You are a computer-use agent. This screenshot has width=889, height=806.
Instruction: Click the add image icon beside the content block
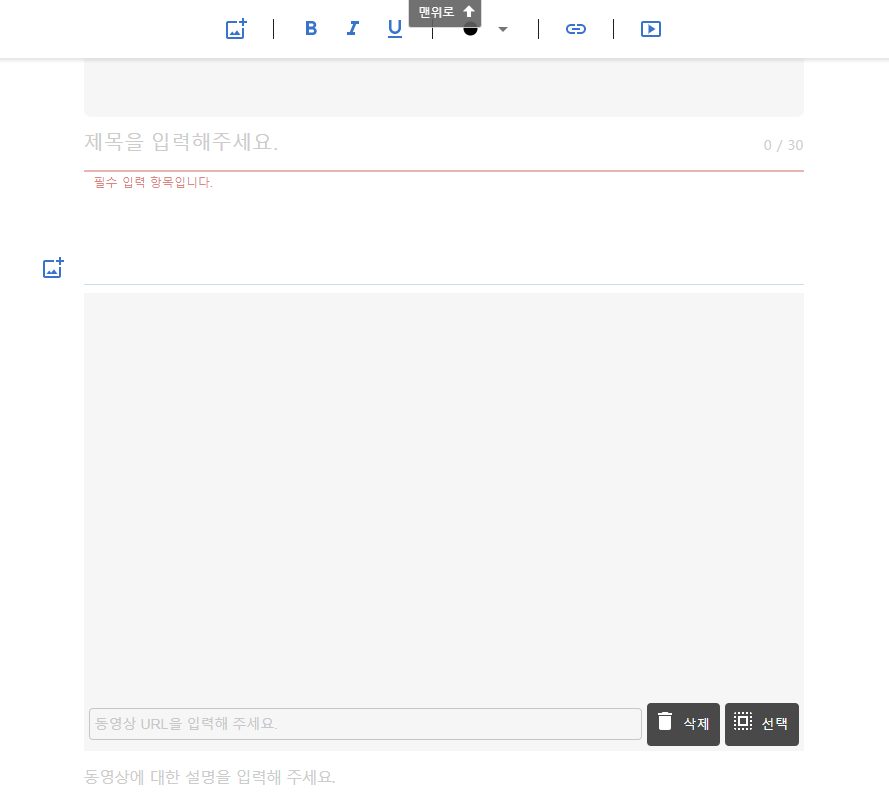(x=53, y=268)
